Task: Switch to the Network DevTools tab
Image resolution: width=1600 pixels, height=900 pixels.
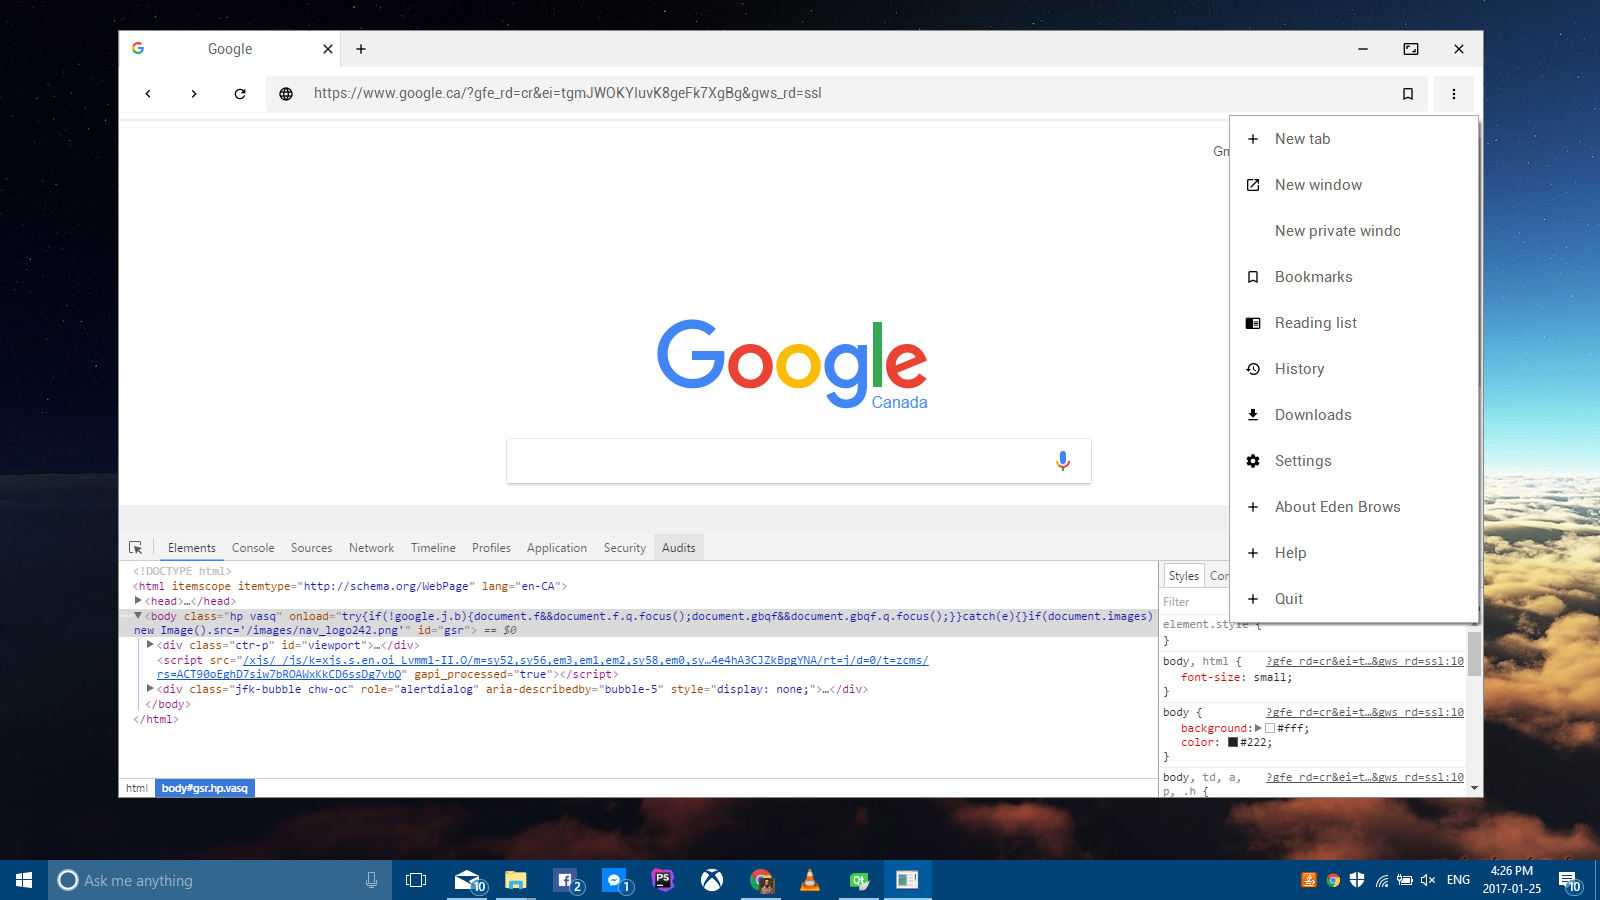Action: 371,548
